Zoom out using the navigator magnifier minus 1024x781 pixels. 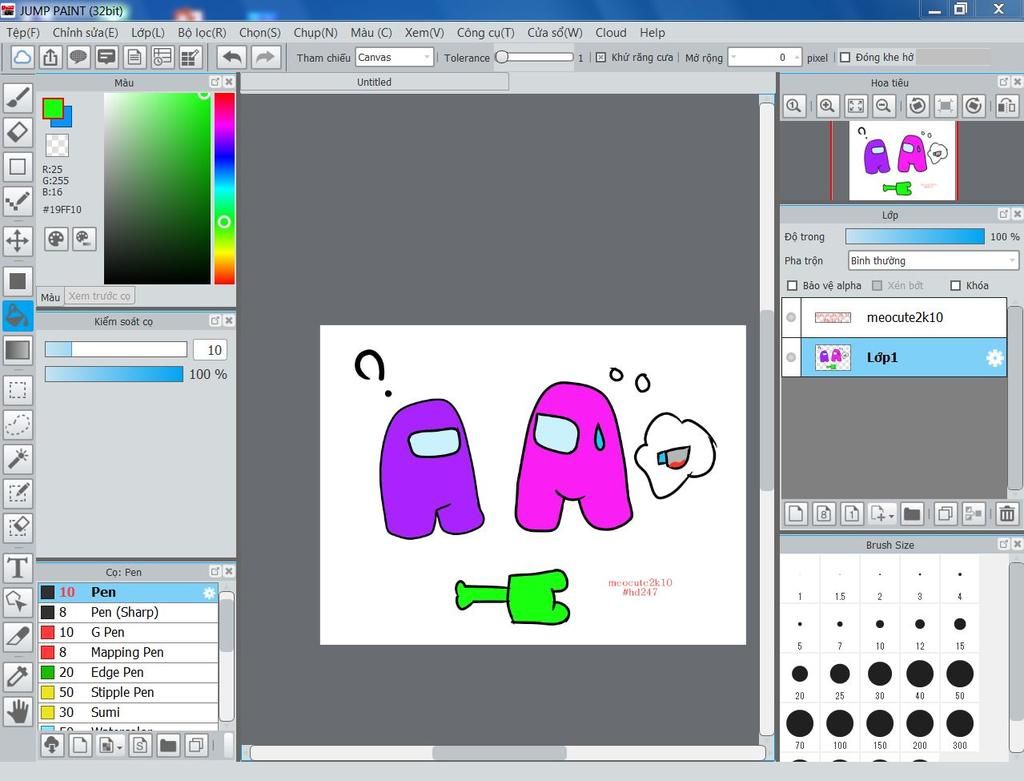(883, 106)
